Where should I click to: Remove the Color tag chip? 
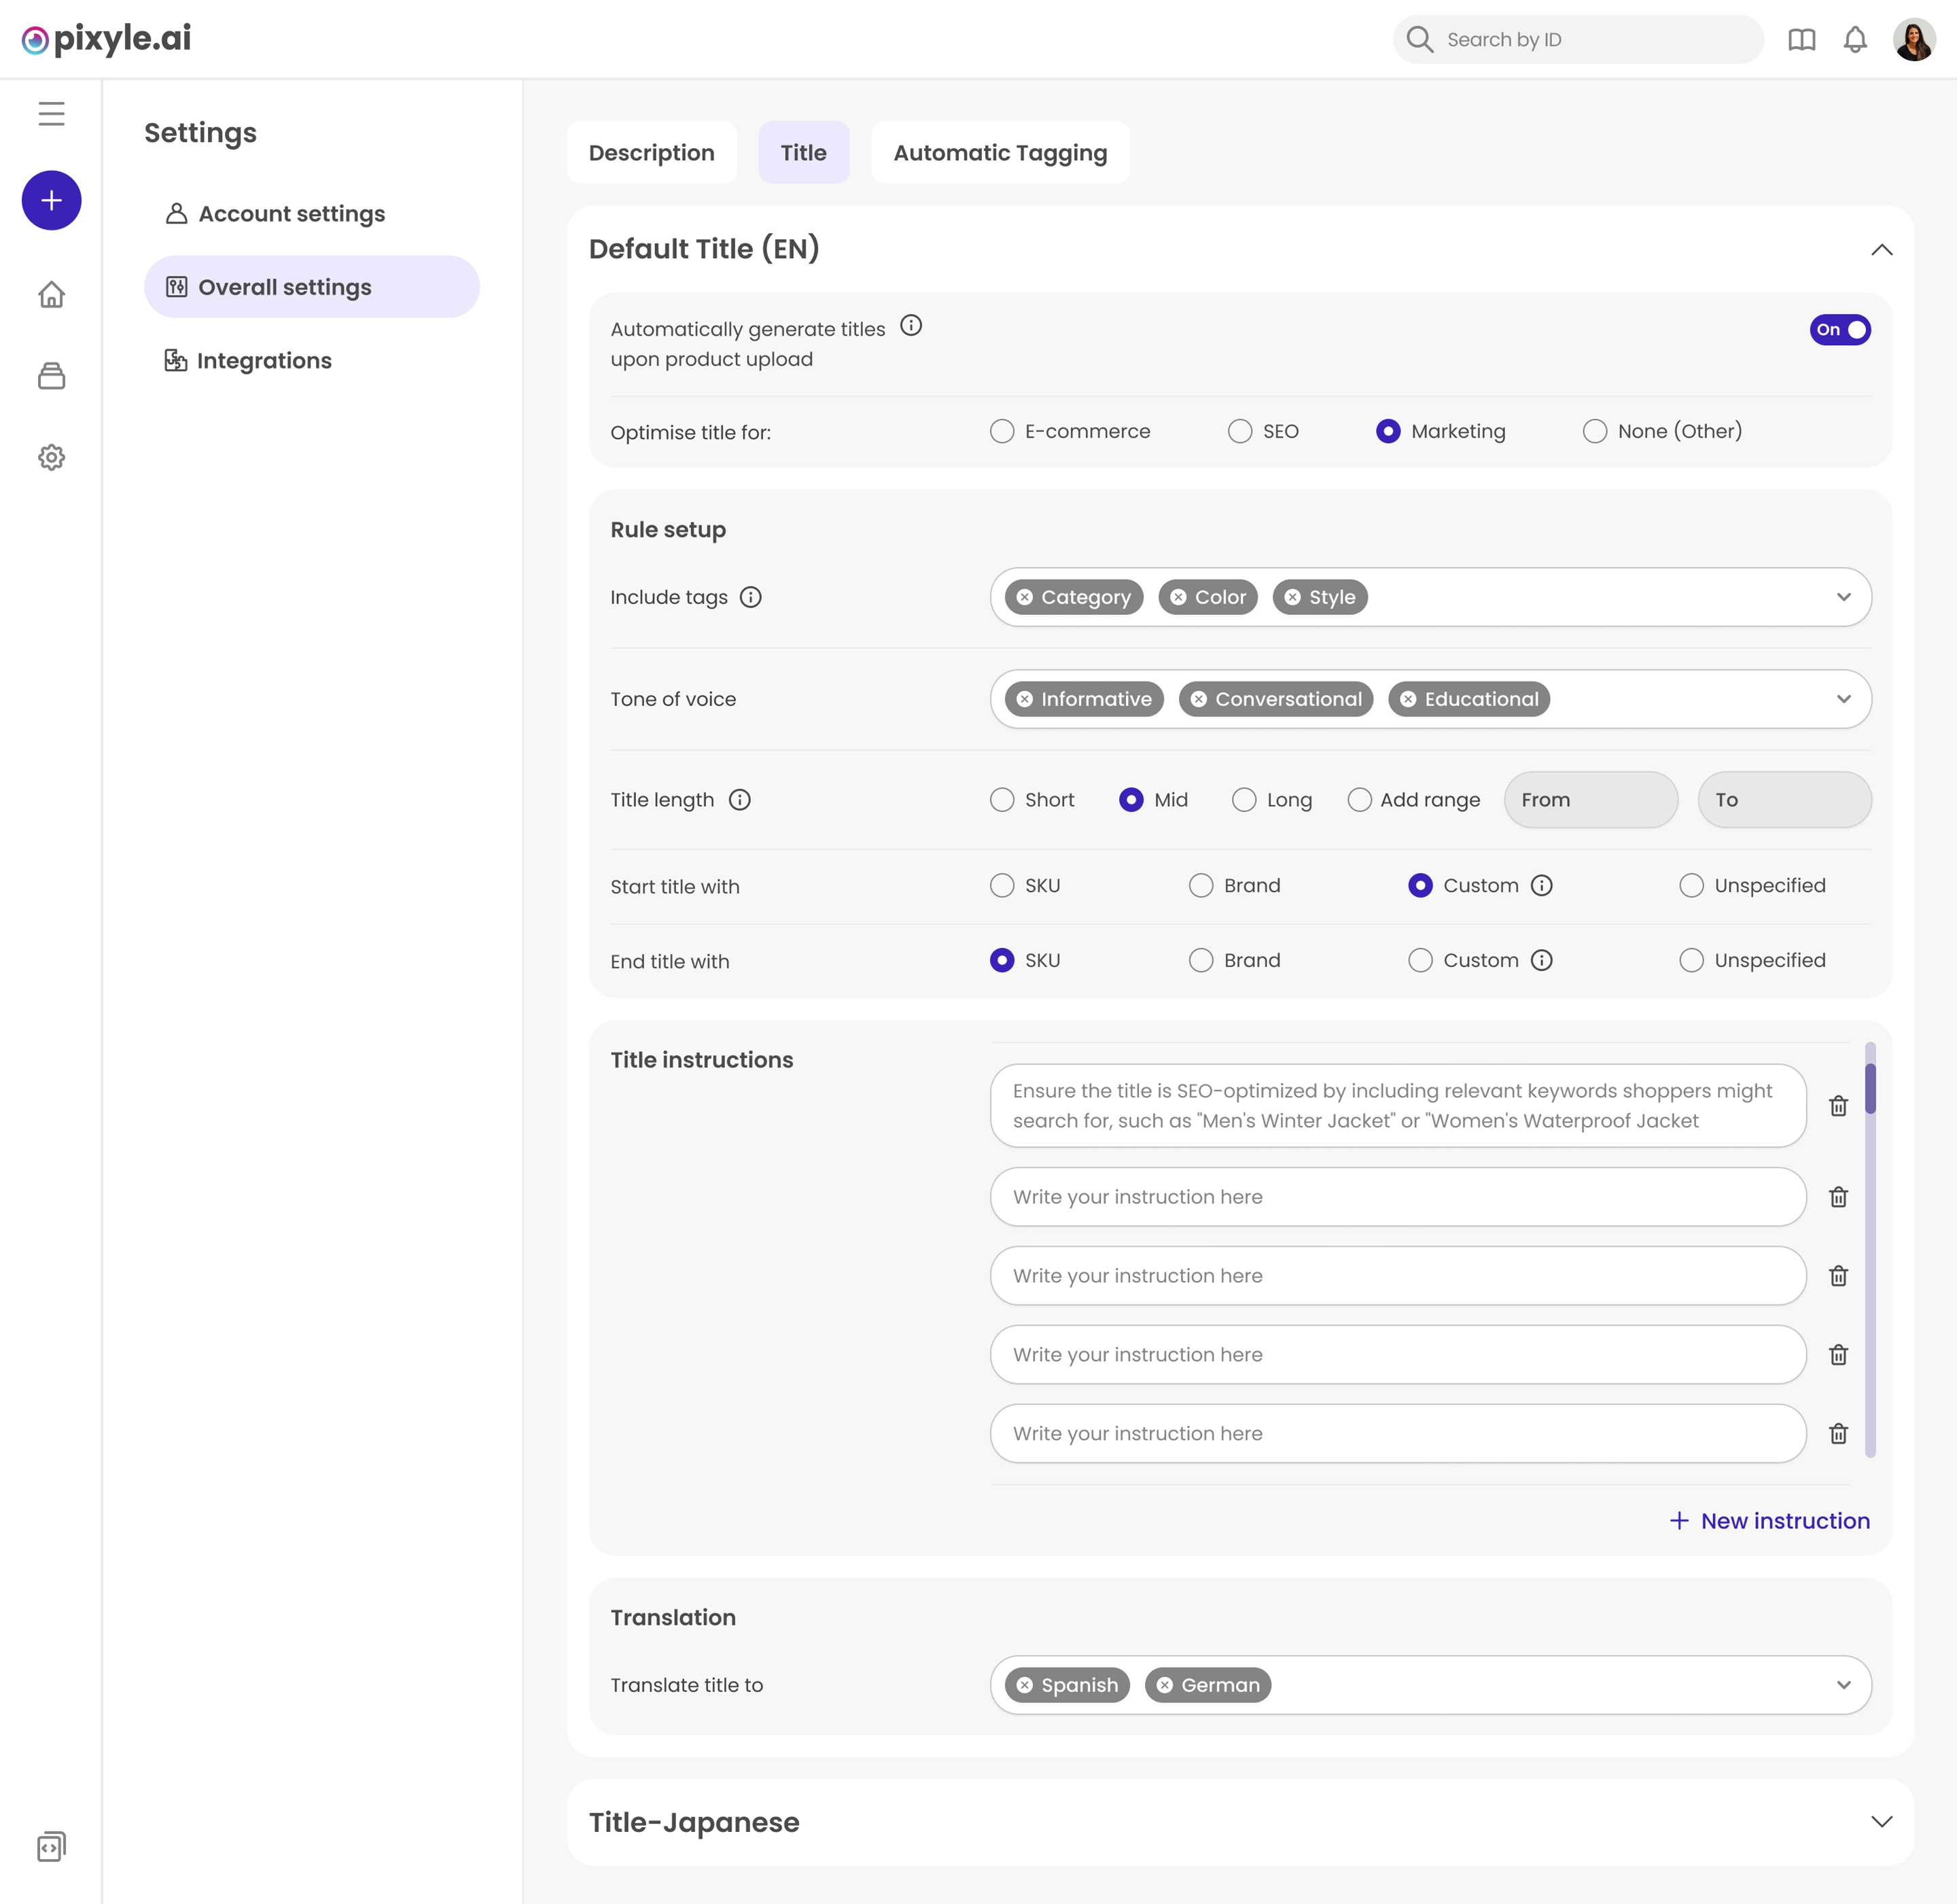[1178, 597]
